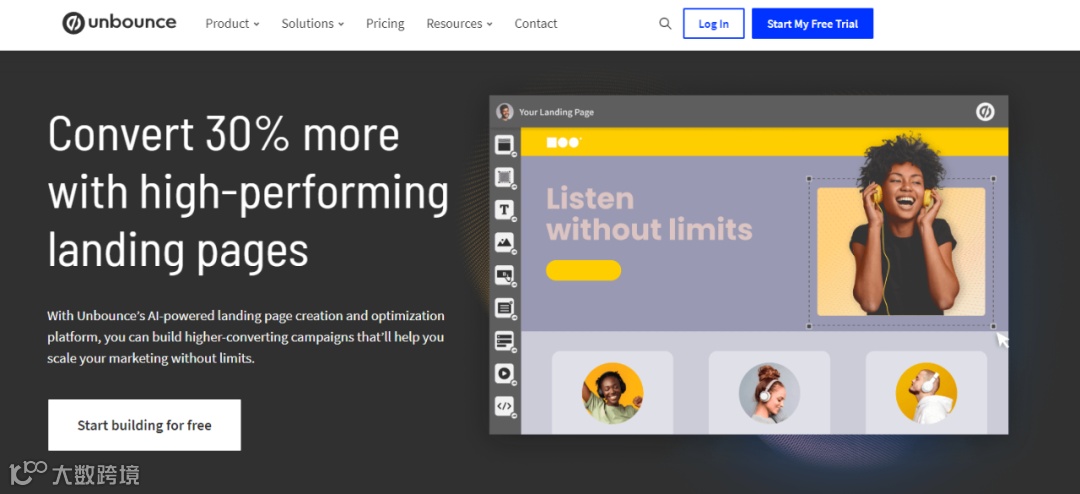Select the Box tool in builder sidebar
The image size is (1080, 494).
click(x=505, y=177)
